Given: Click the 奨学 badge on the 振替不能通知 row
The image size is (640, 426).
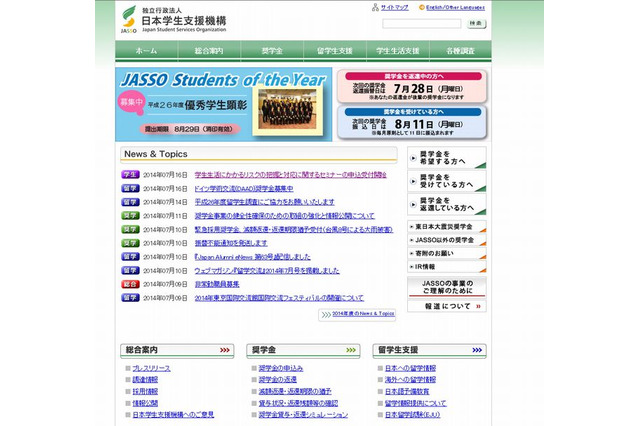Looking at the screenshot, I should [x=130, y=243].
